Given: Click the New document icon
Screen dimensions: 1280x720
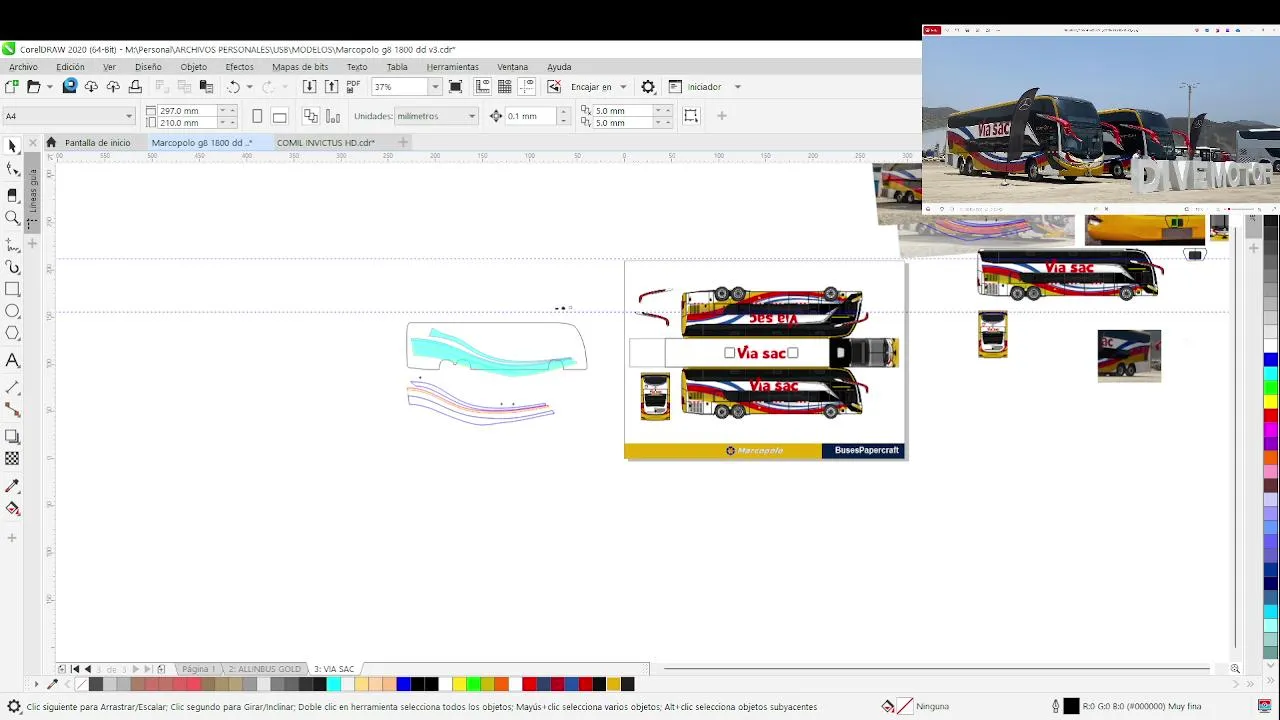Looking at the screenshot, I should [x=12, y=87].
